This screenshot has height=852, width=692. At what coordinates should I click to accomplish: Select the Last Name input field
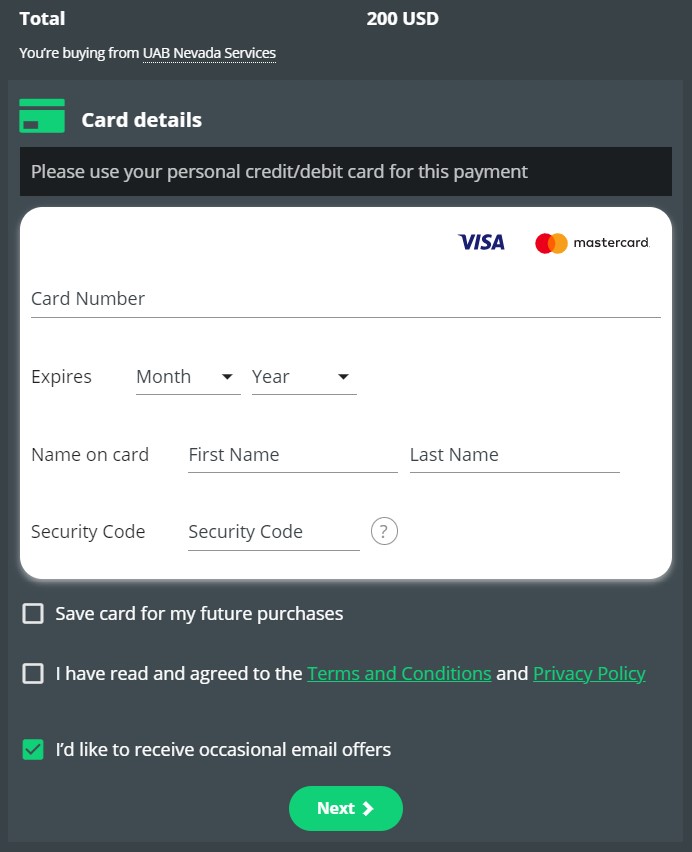pos(514,455)
